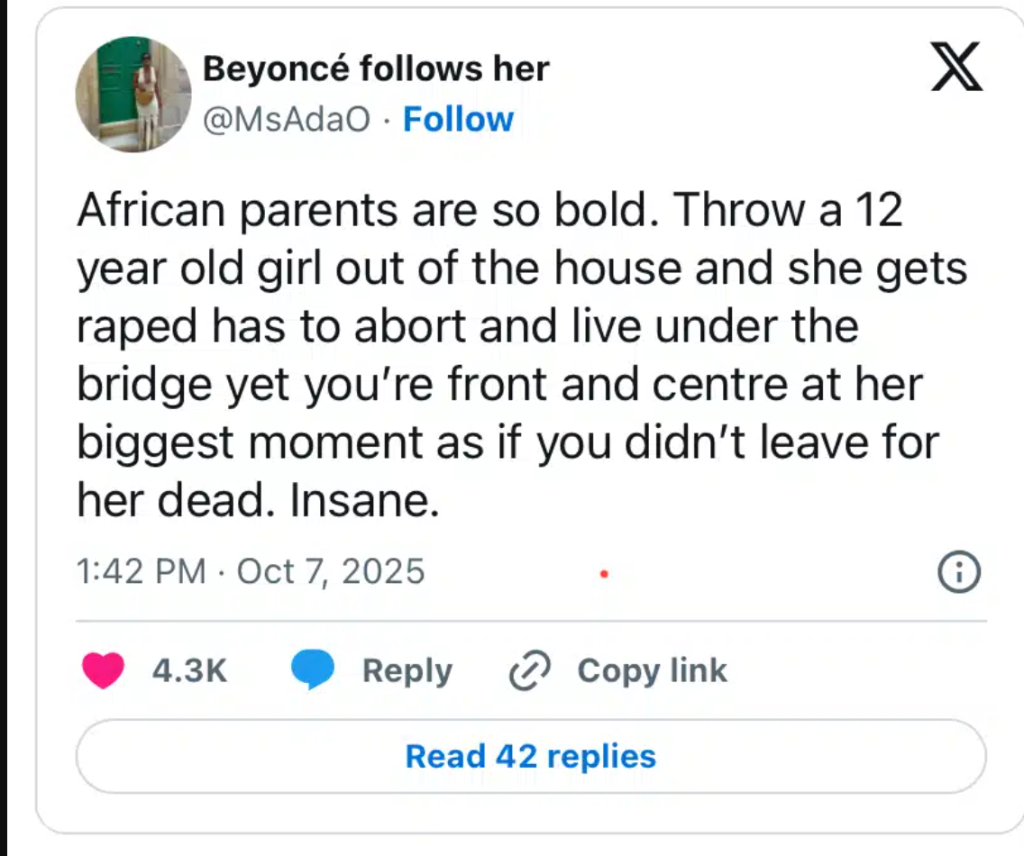Click the small red dot near timestamp
The height and width of the screenshot is (856, 1024).
click(604, 574)
